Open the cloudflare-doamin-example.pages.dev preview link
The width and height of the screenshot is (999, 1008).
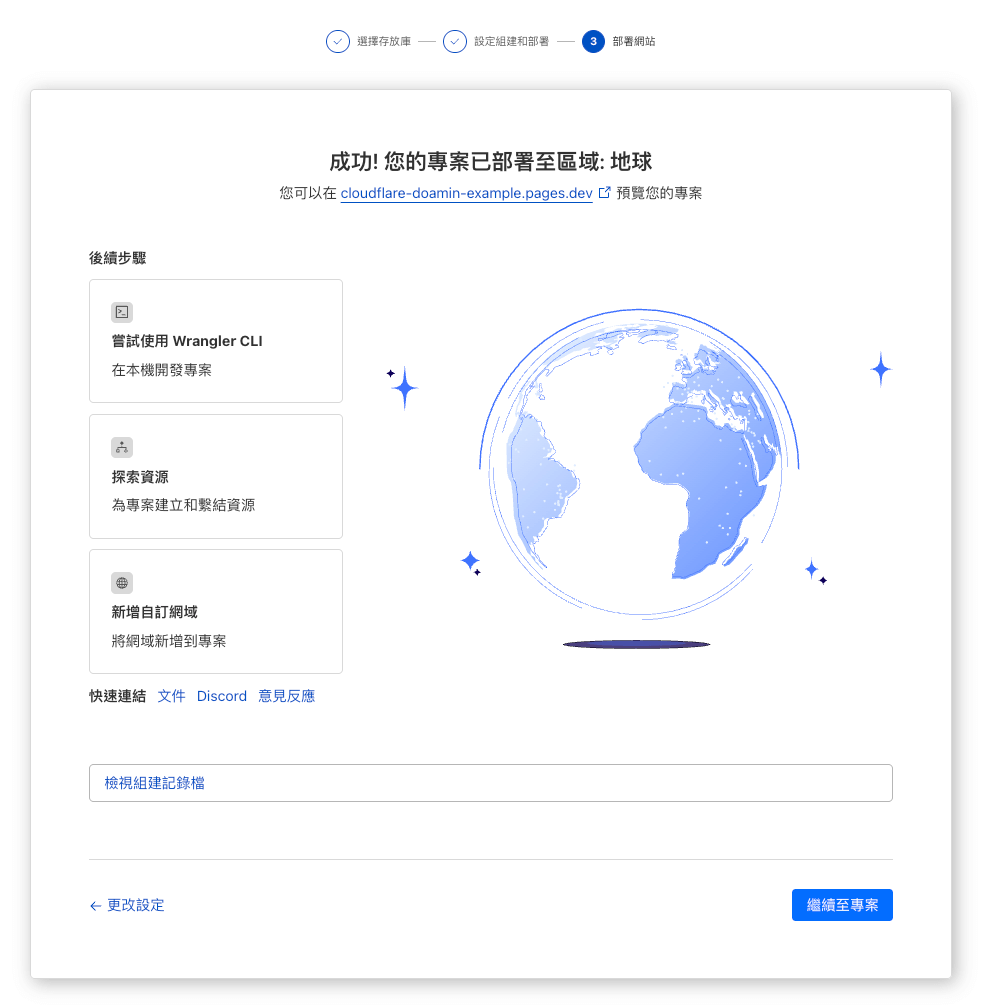click(466, 193)
